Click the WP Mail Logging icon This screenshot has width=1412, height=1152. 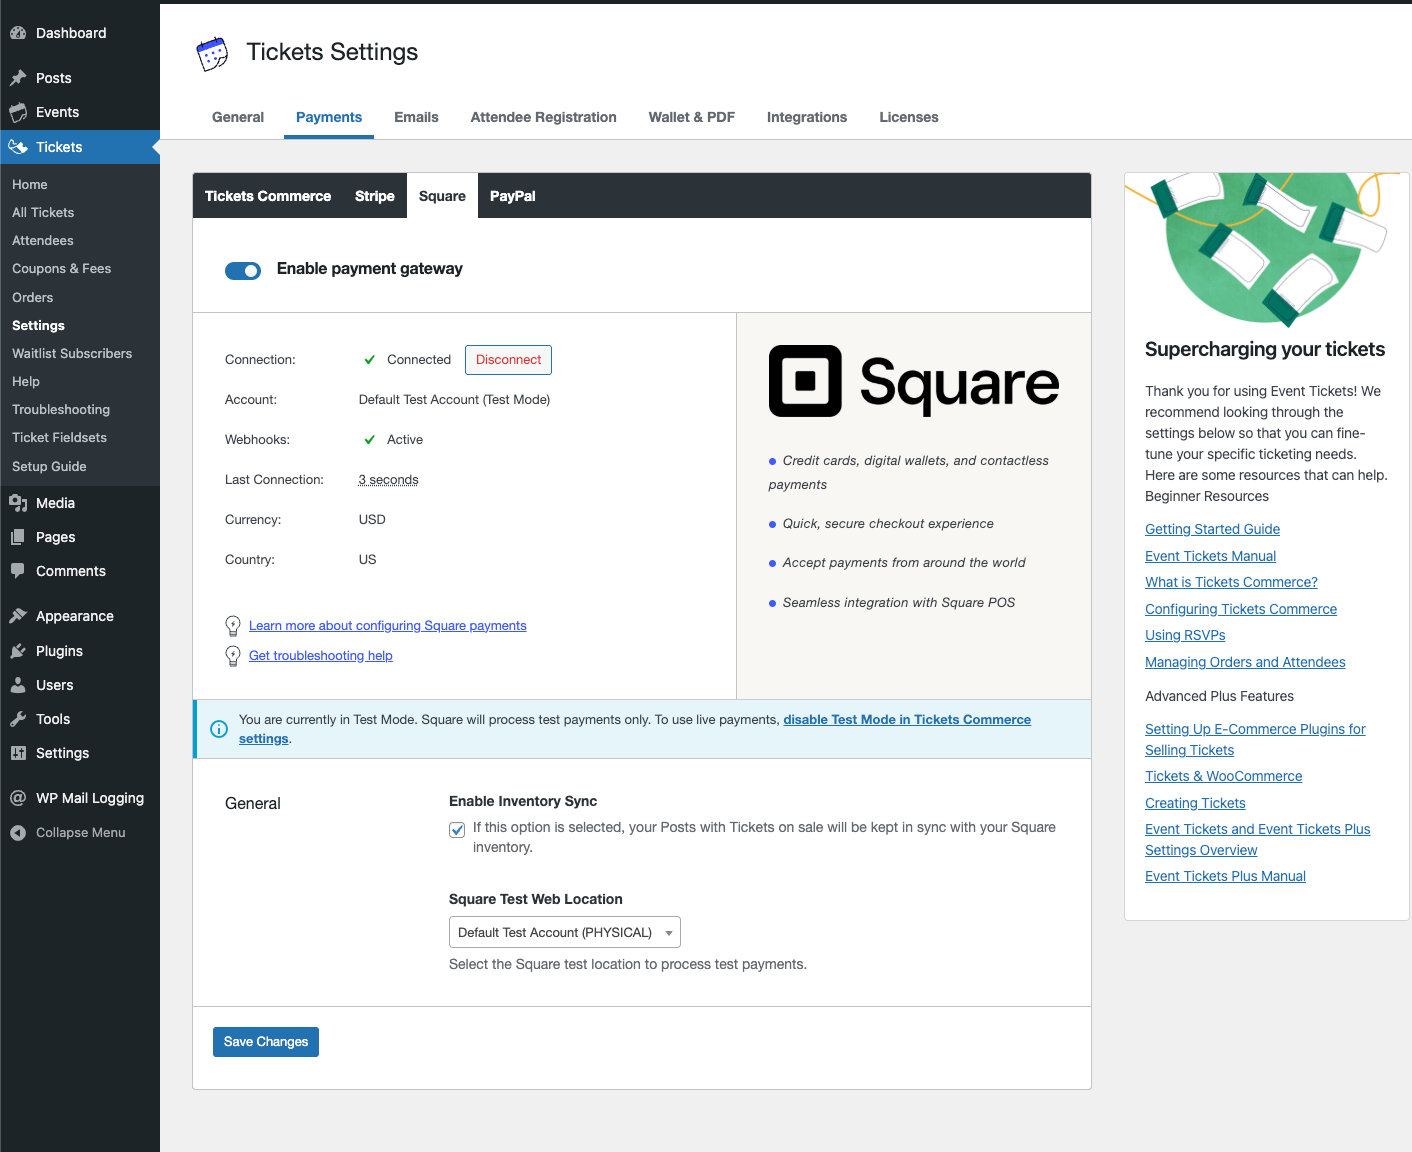click(x=18, y=797)
